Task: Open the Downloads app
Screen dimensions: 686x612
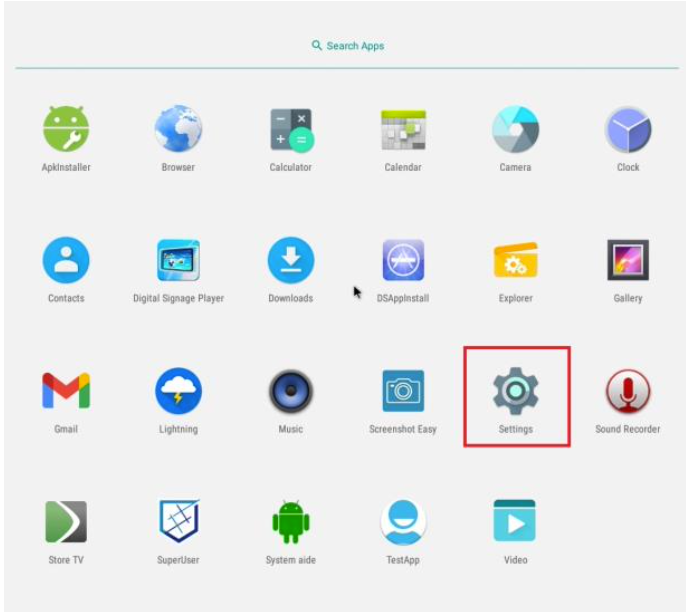Action: [x=291, y=260]
